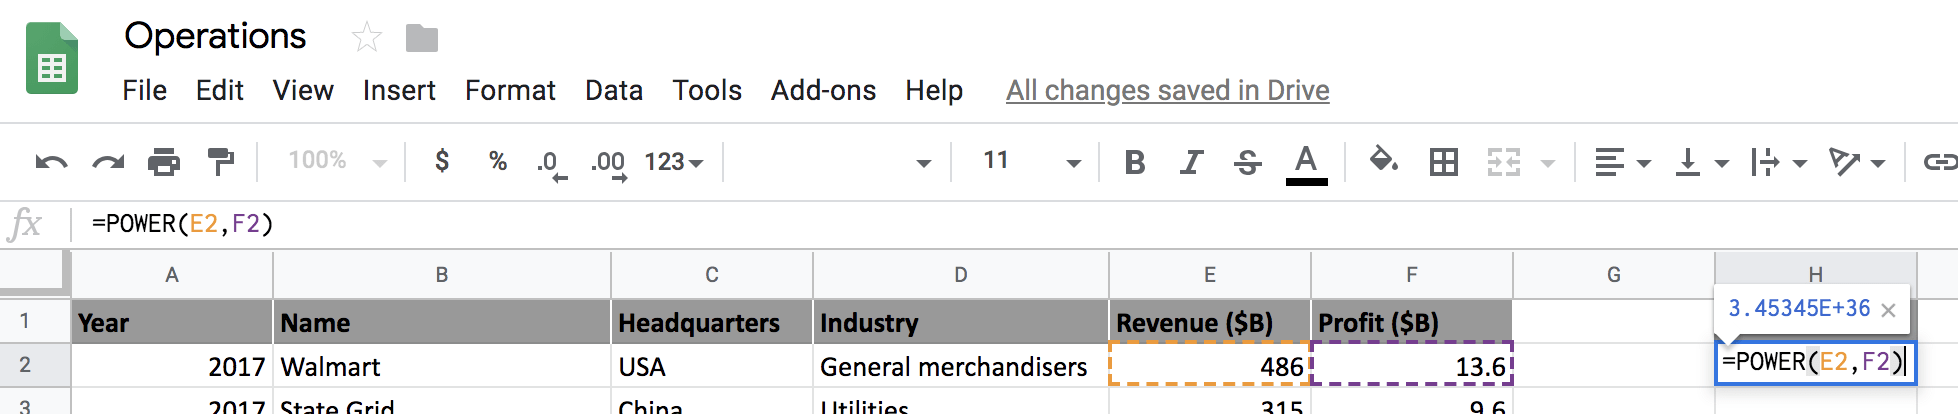The height and width of the screenshot is (414, 1958).
Task: Click the print icon
Action: click(x=164, y=162)
